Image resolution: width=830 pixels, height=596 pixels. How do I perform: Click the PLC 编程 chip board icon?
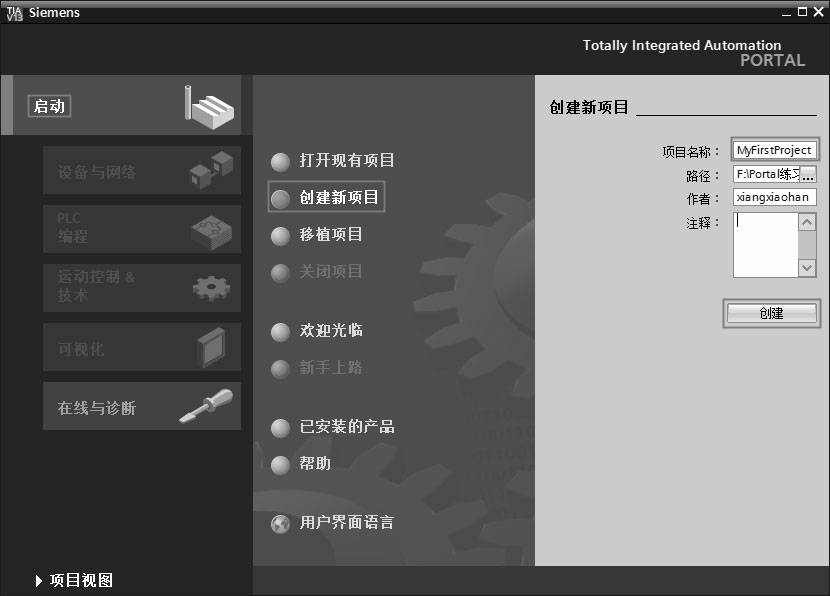click(211, 232)
